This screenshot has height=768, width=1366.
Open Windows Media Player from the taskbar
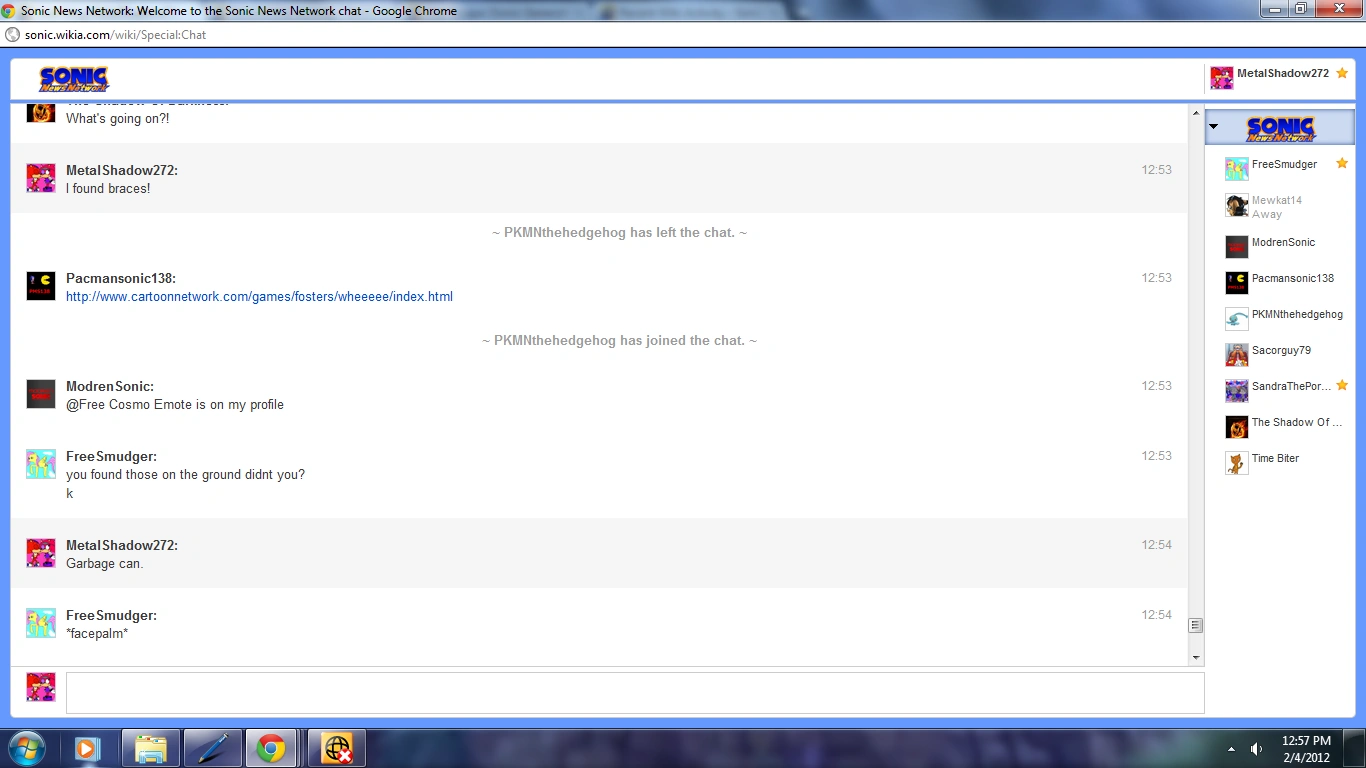coord(88,748)
